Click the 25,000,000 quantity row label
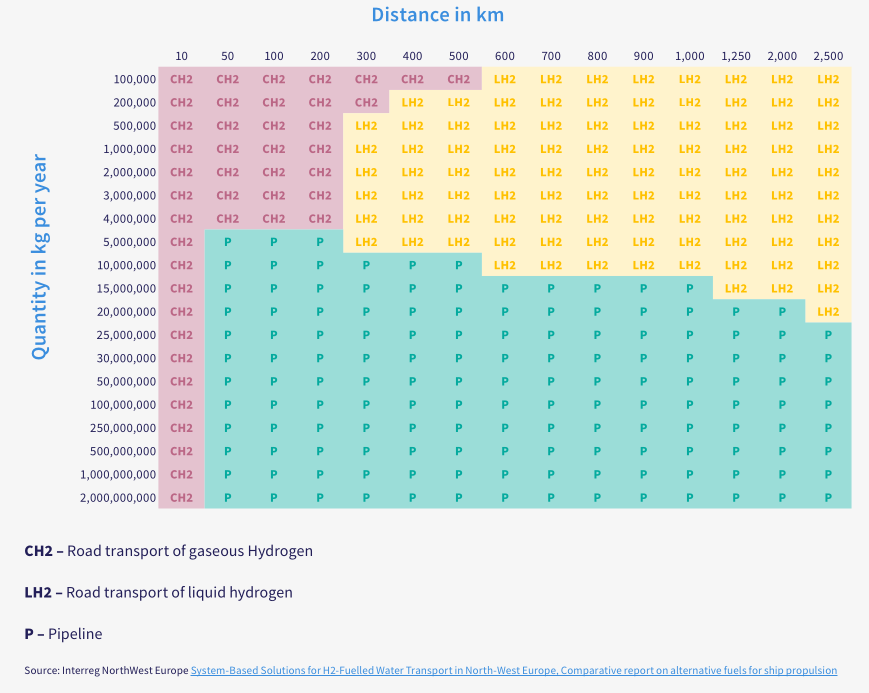 126,335
